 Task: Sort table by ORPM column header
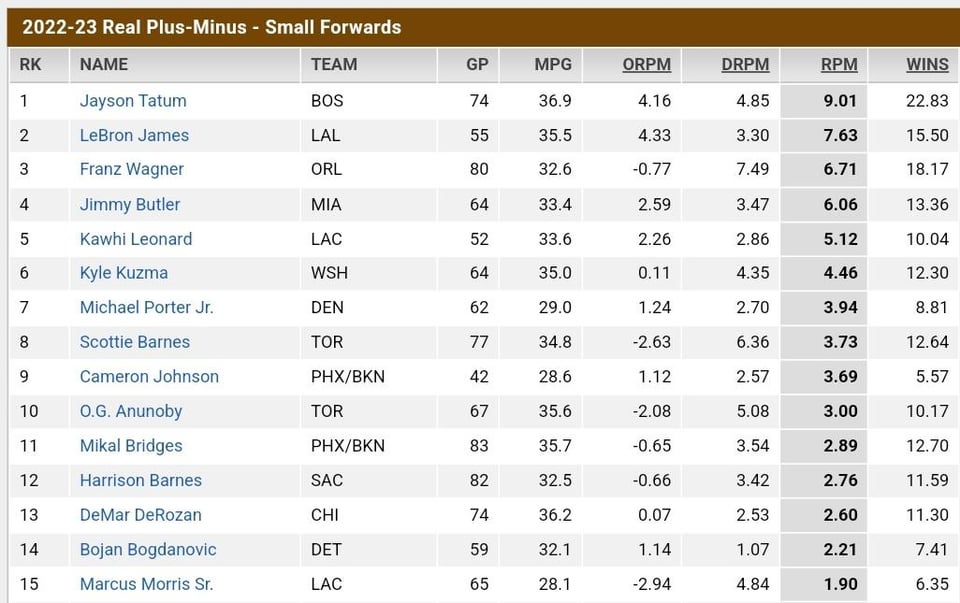pyautogui.click(x=646, y=64)
